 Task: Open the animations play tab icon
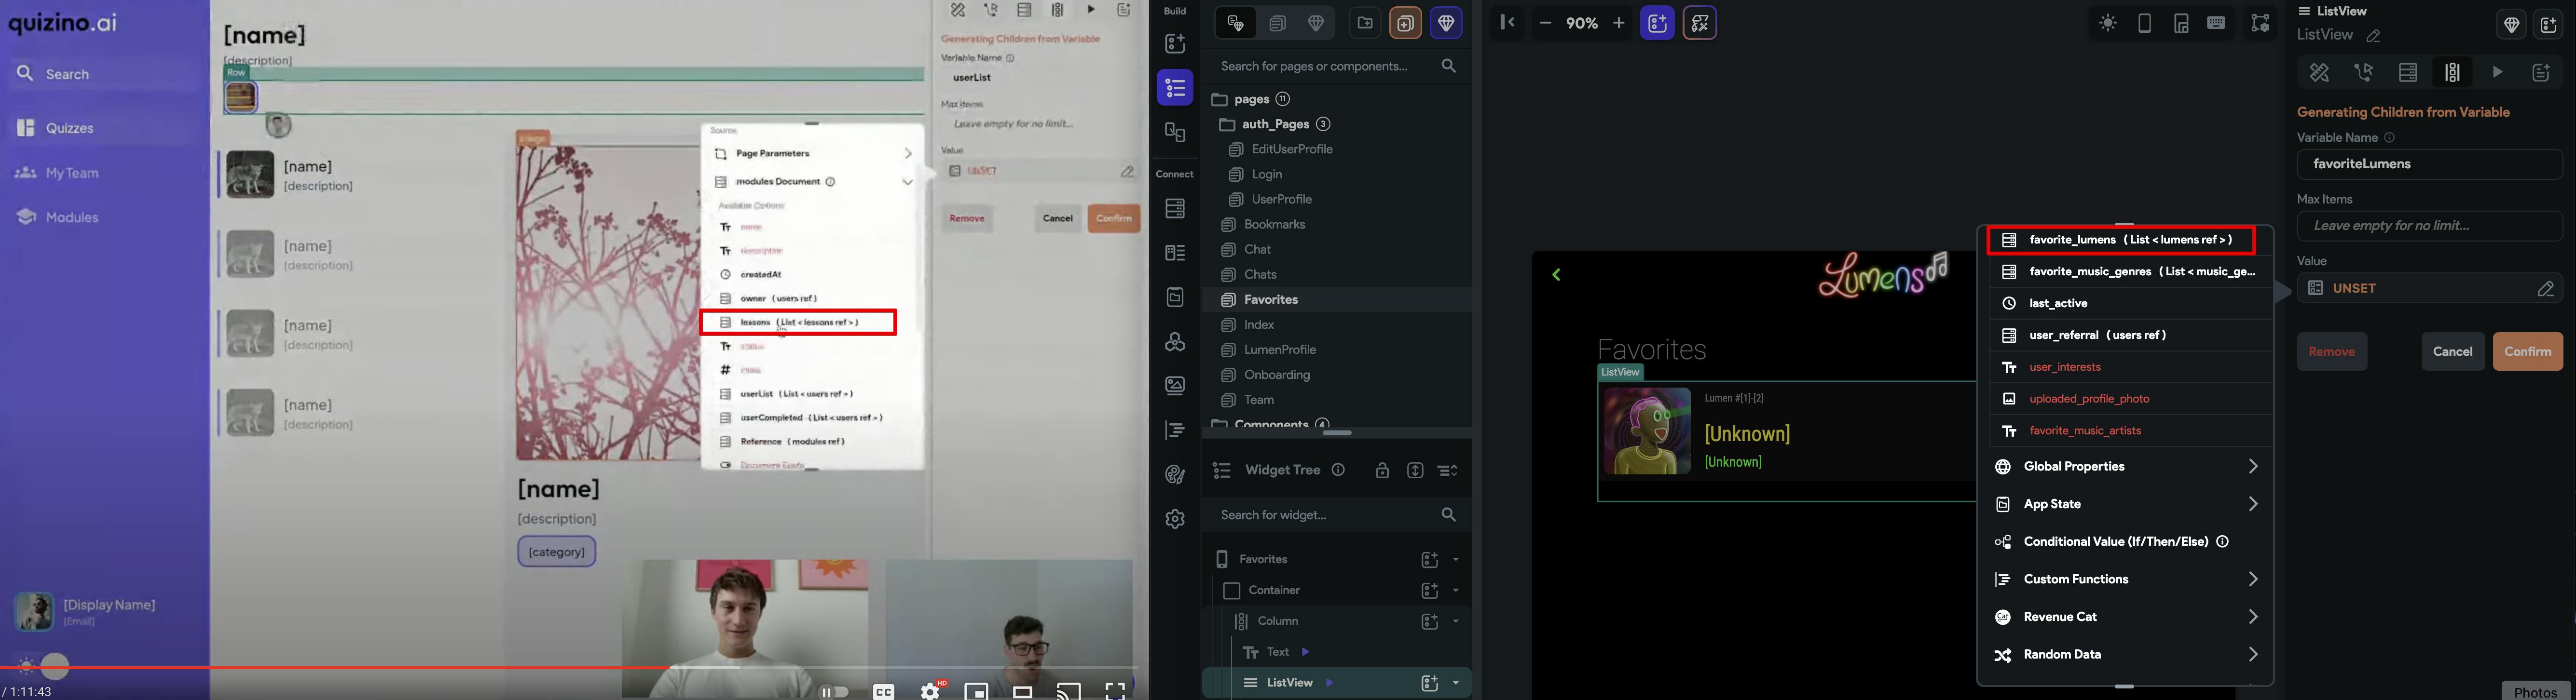2497,72
